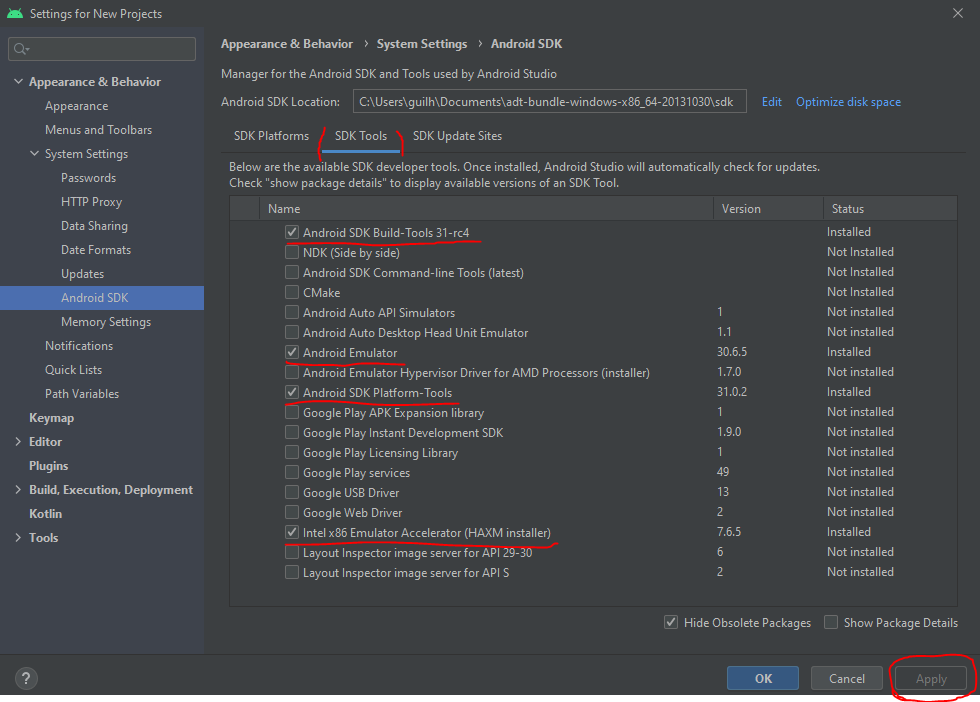This screenshot has width=980, height=702.
Task: Uncheck Android SDK Build-Tools 31-rc4
Action: (292, 233)
